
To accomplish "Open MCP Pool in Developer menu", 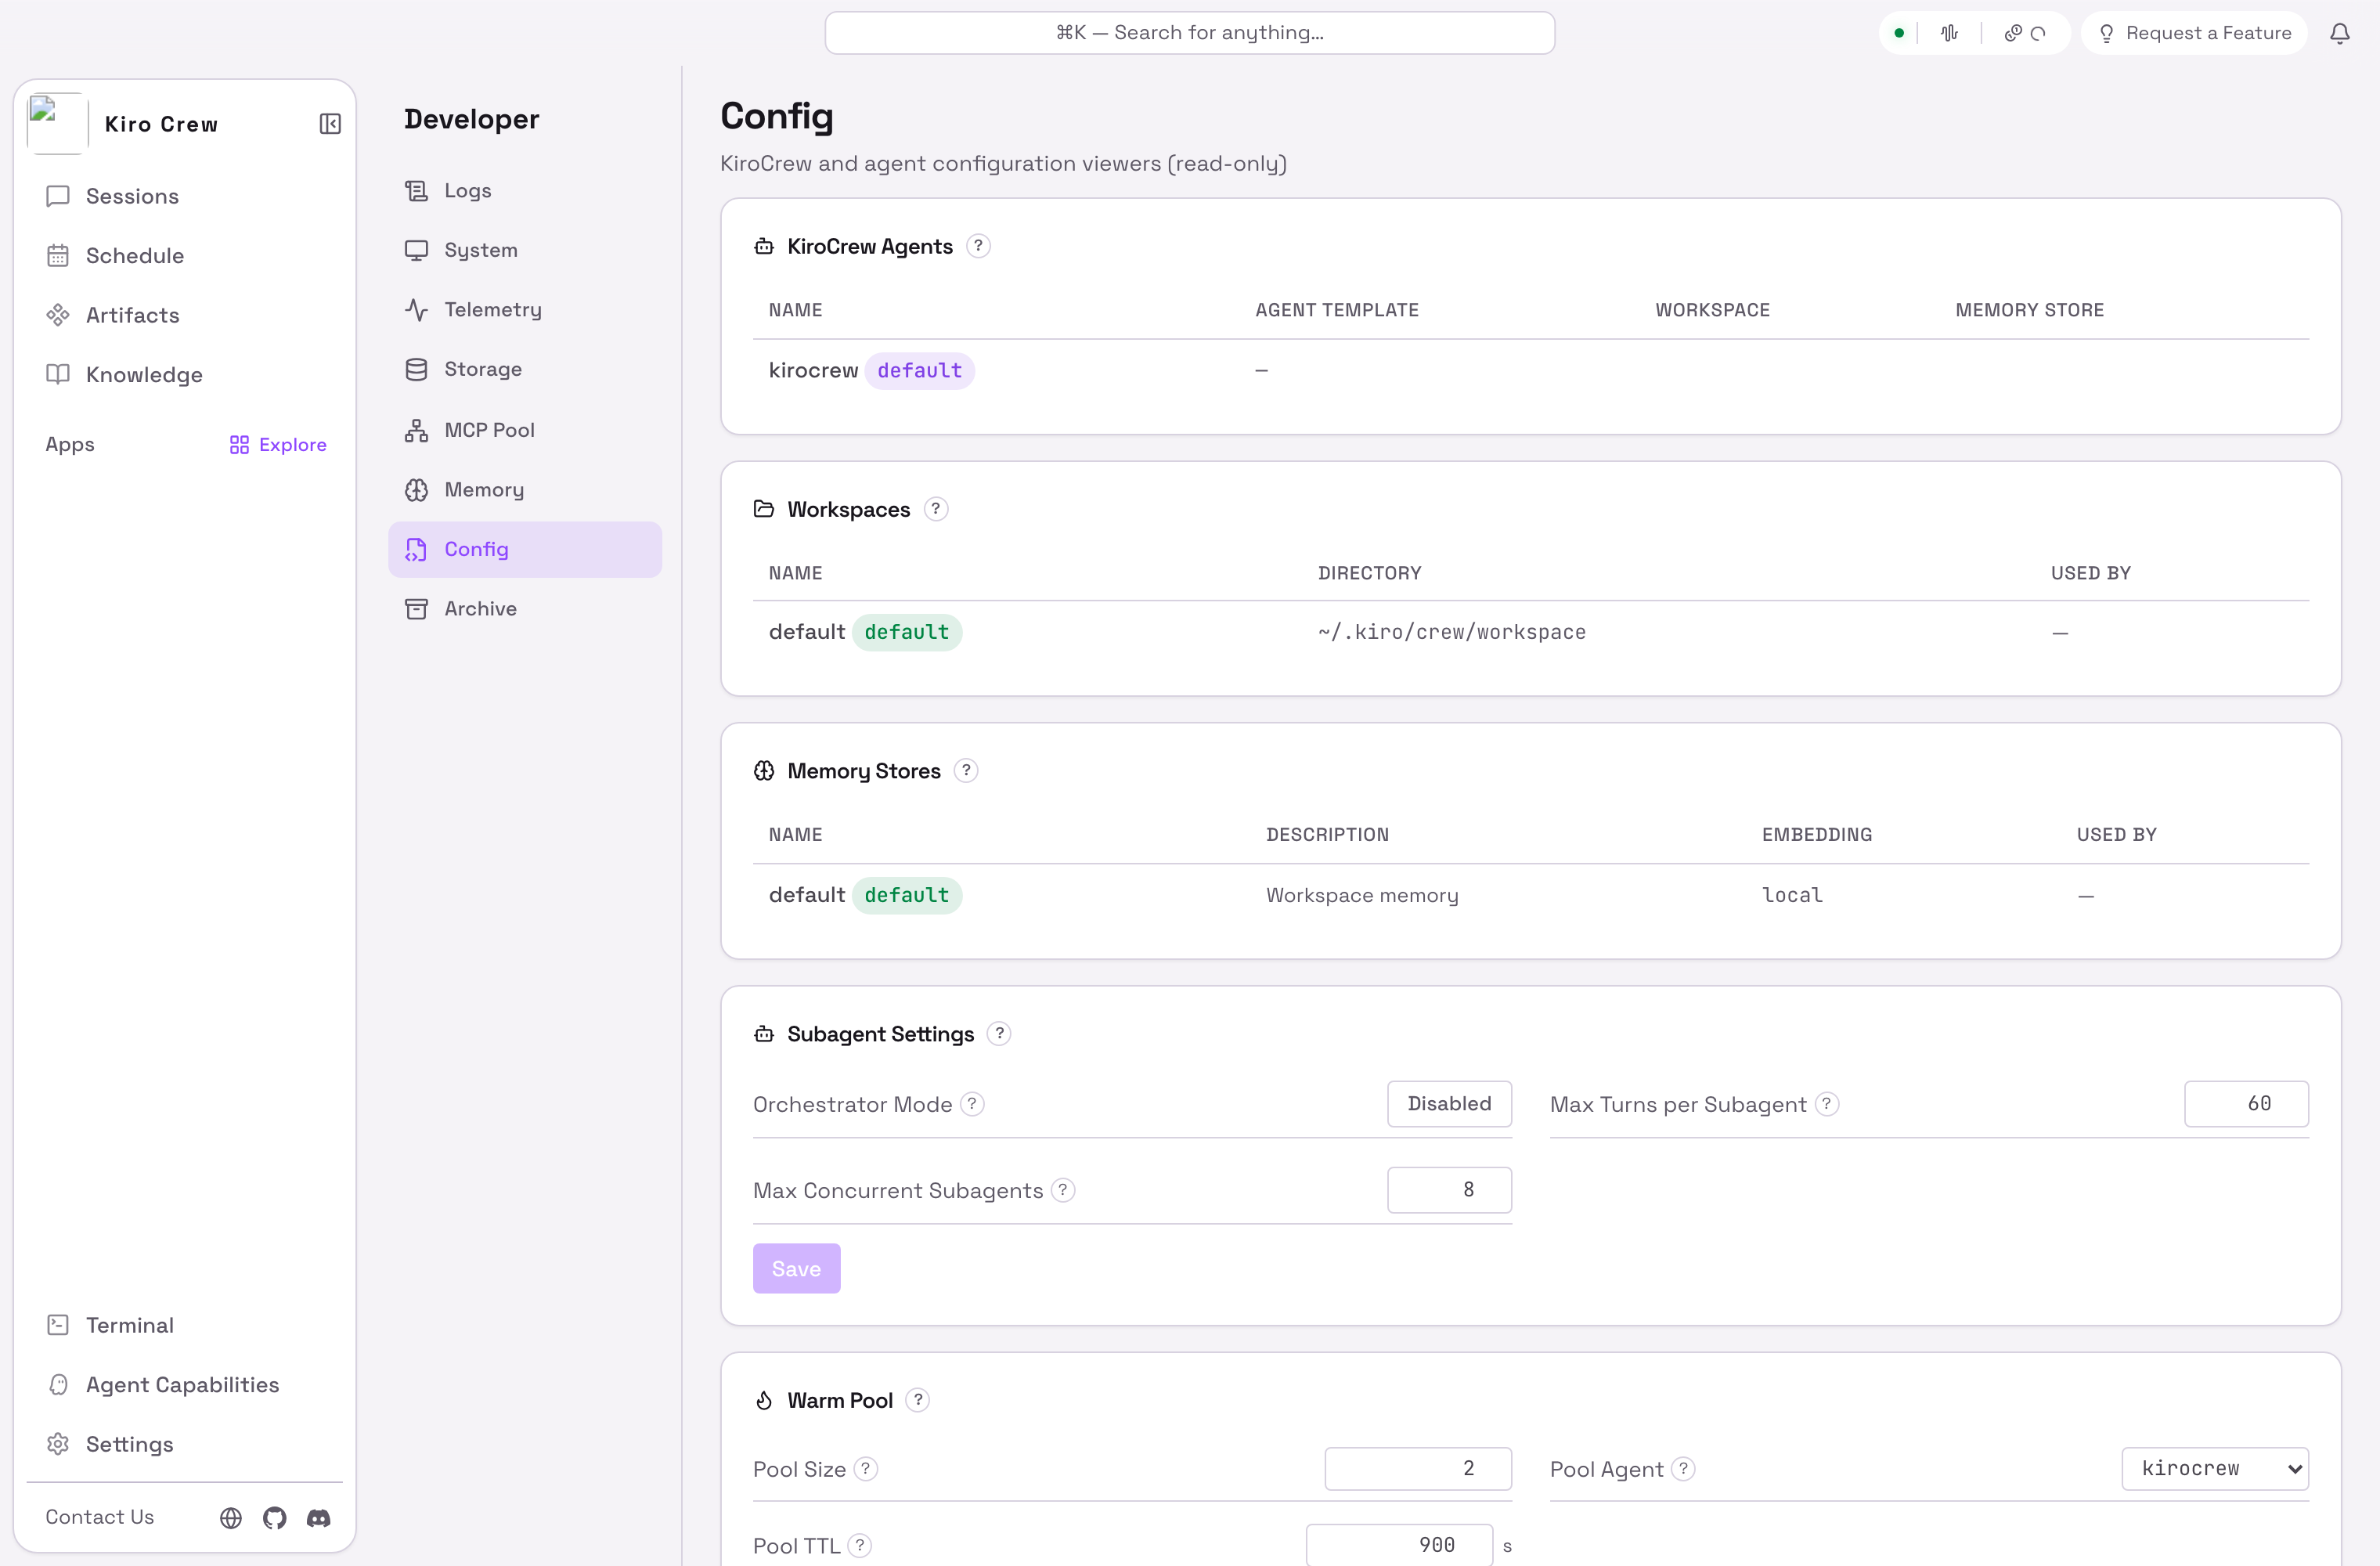I will 525,430.
